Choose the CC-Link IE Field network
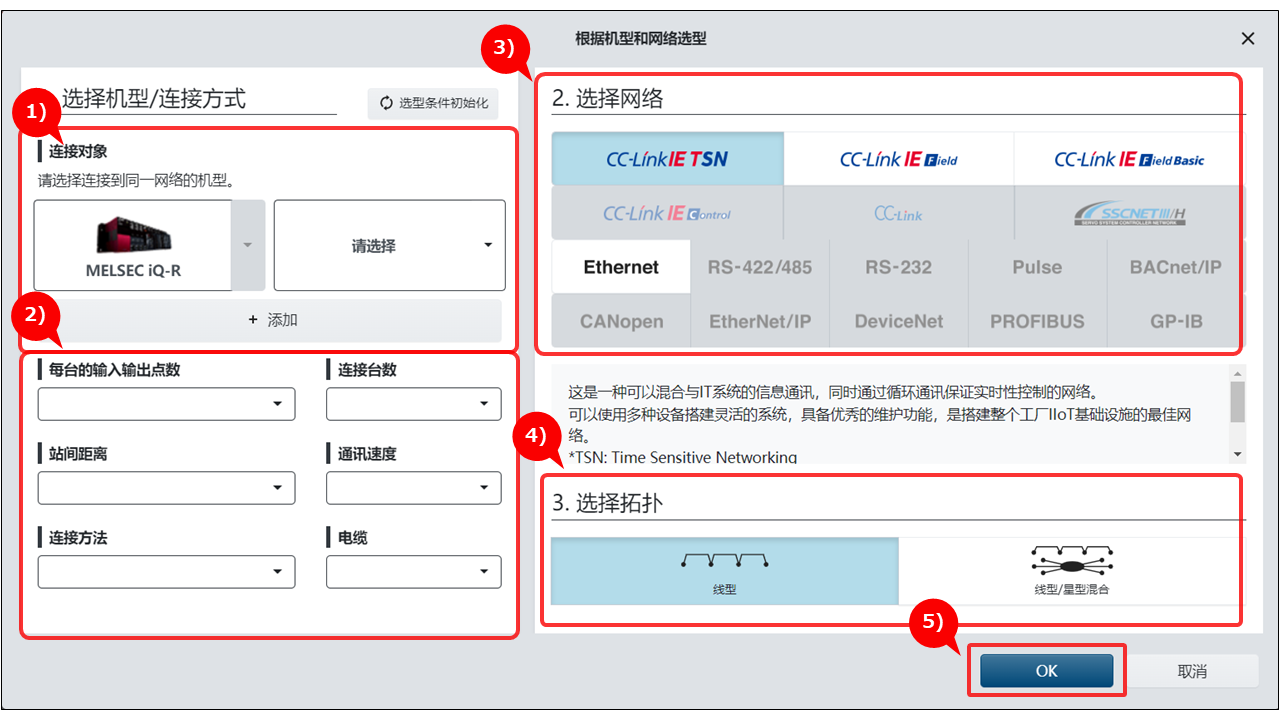Image resolution: width=1280 pixels, height=720 pixels. tap(898, 159)
